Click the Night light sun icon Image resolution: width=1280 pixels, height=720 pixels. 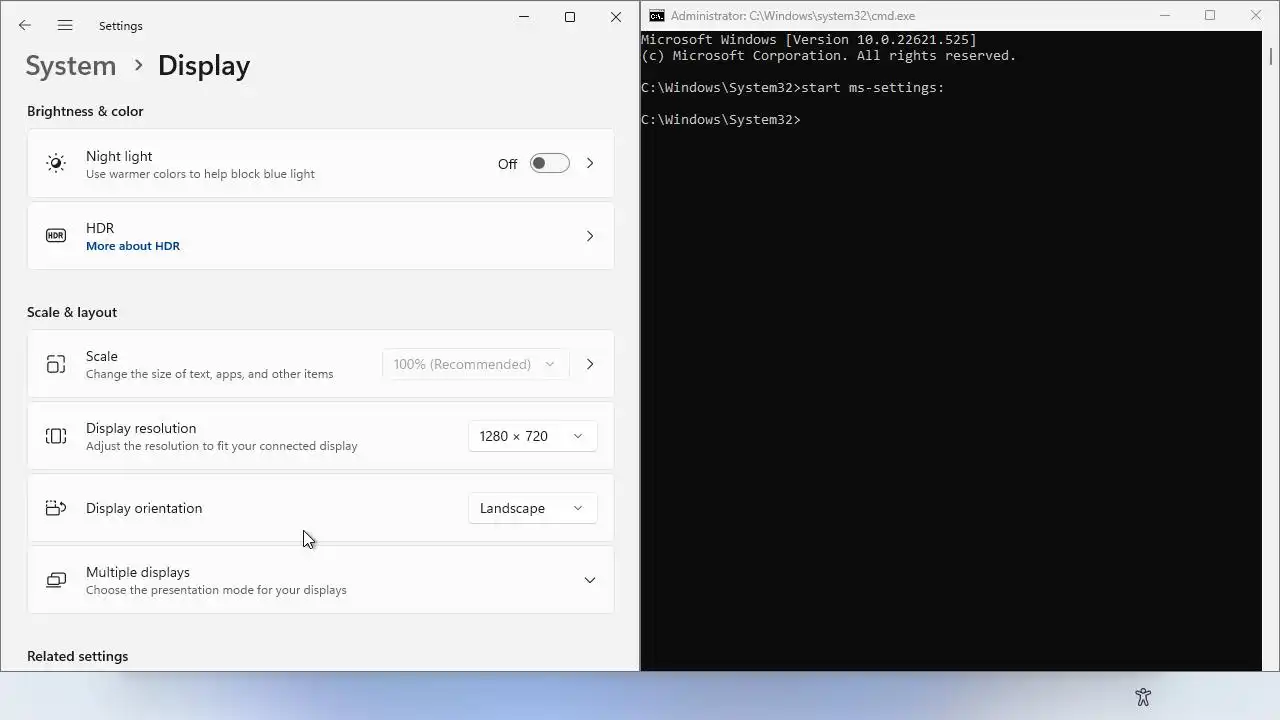(56, 163)
